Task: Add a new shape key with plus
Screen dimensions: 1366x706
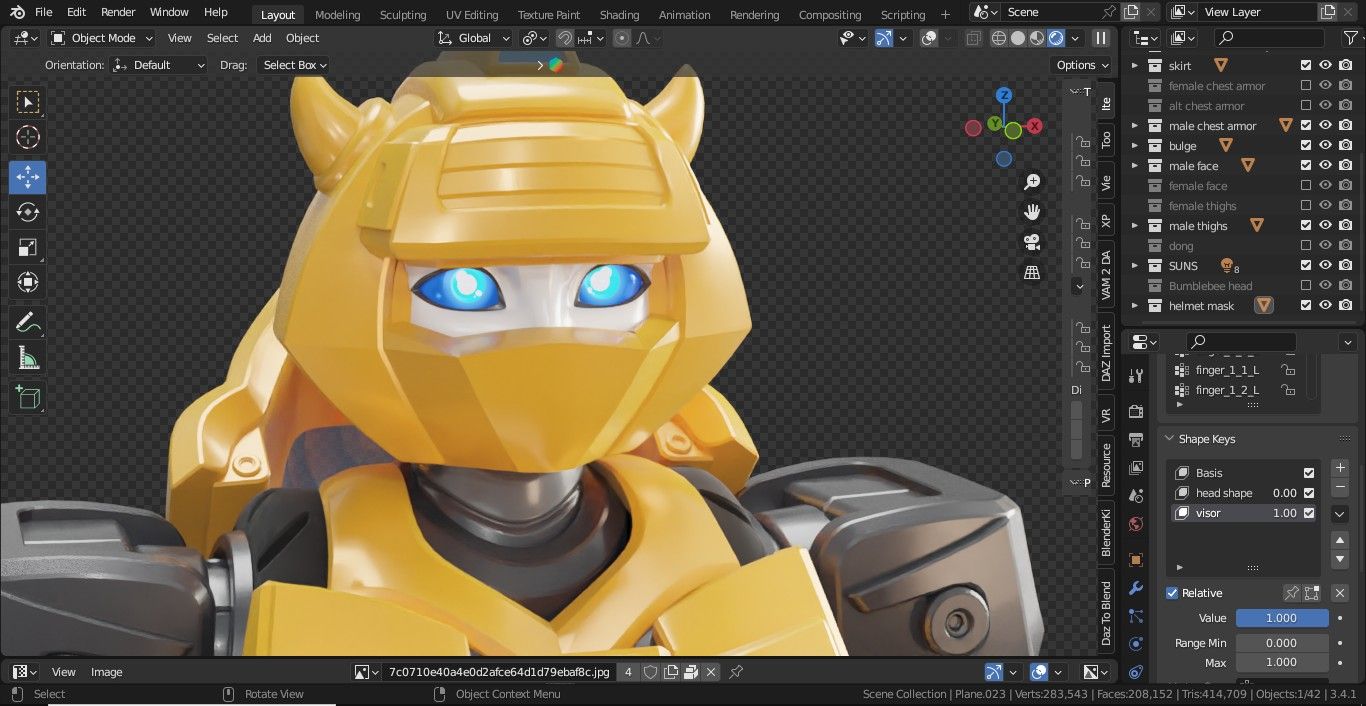Action: 1340,468
